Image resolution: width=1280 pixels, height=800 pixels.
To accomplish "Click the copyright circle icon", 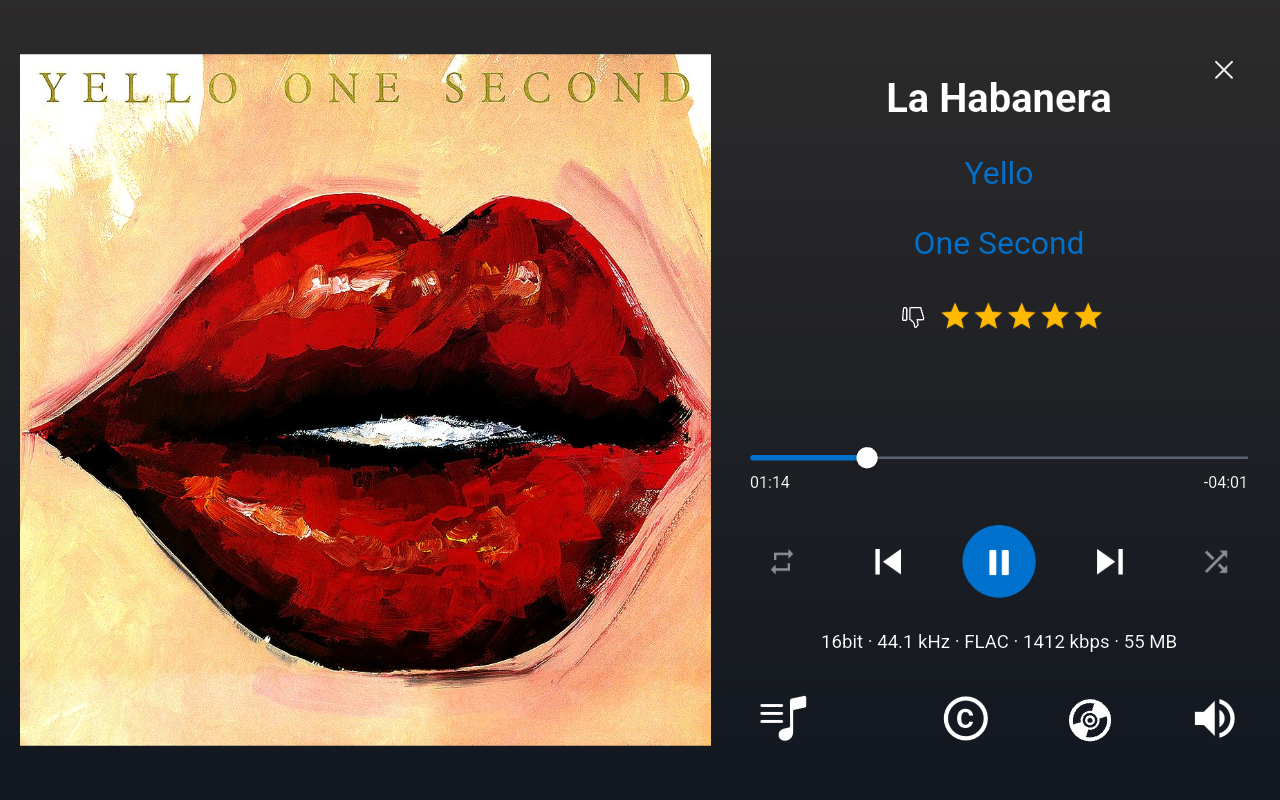I will (966, 718).
